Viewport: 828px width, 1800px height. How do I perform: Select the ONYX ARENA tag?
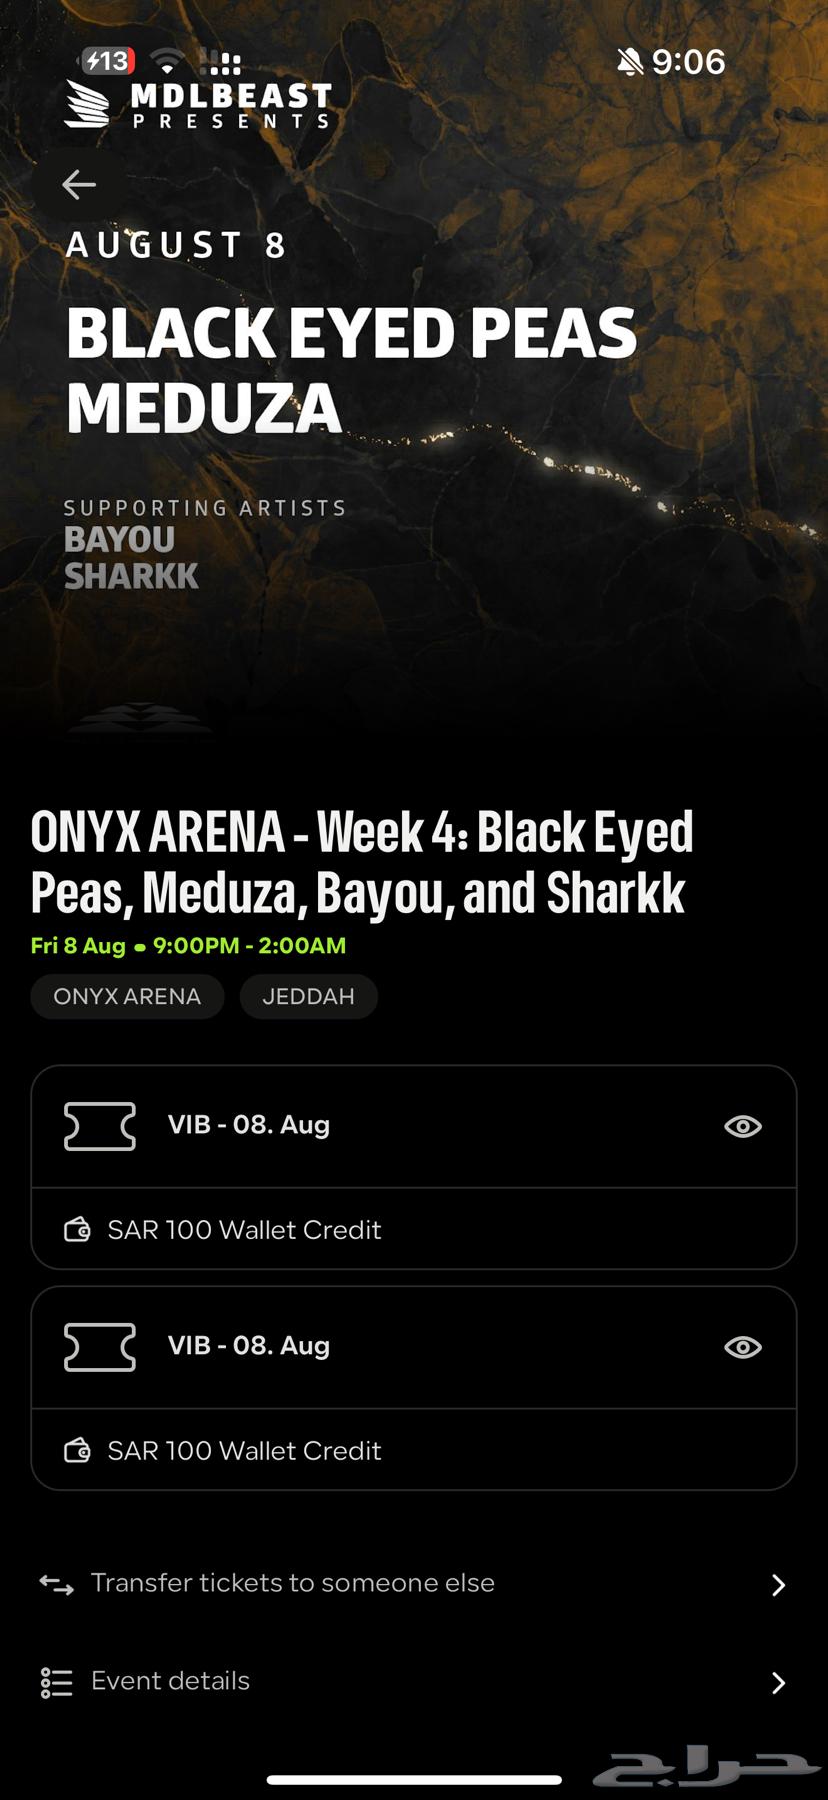click(x=127, y=997)
